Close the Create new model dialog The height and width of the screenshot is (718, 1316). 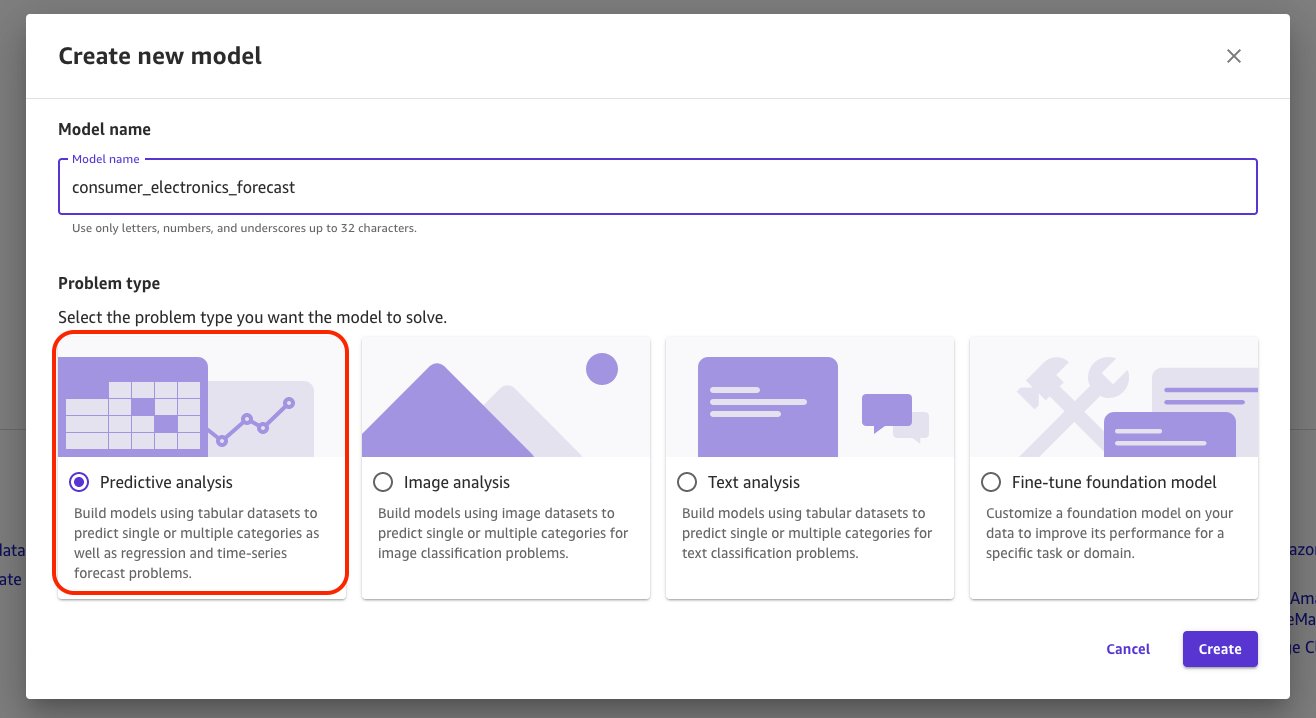tap(1234, 56)
